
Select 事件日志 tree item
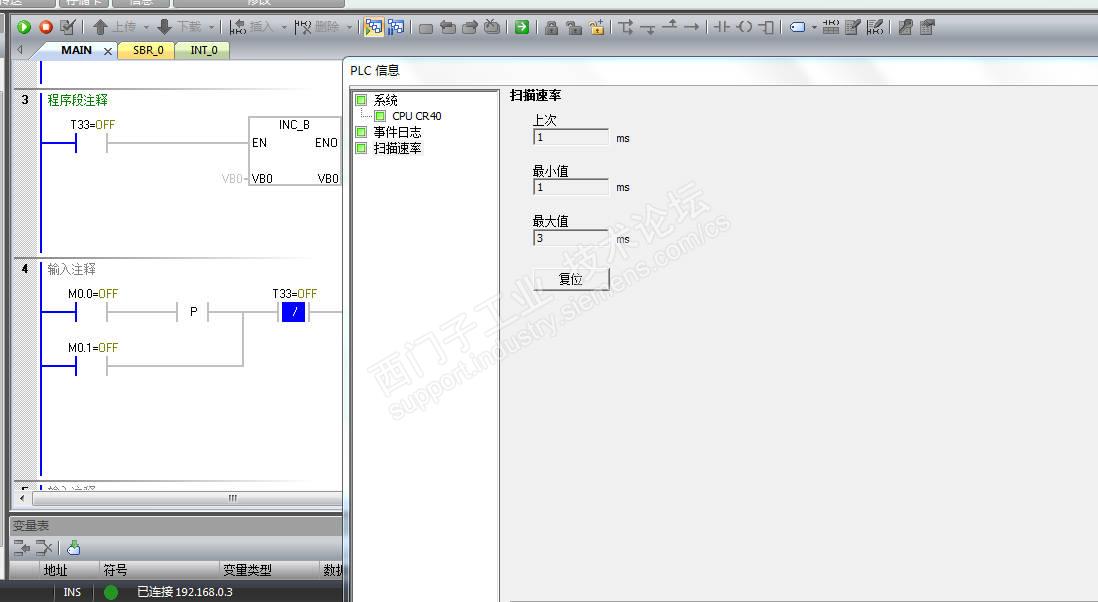pyautogui.click(x=397, y=132)
